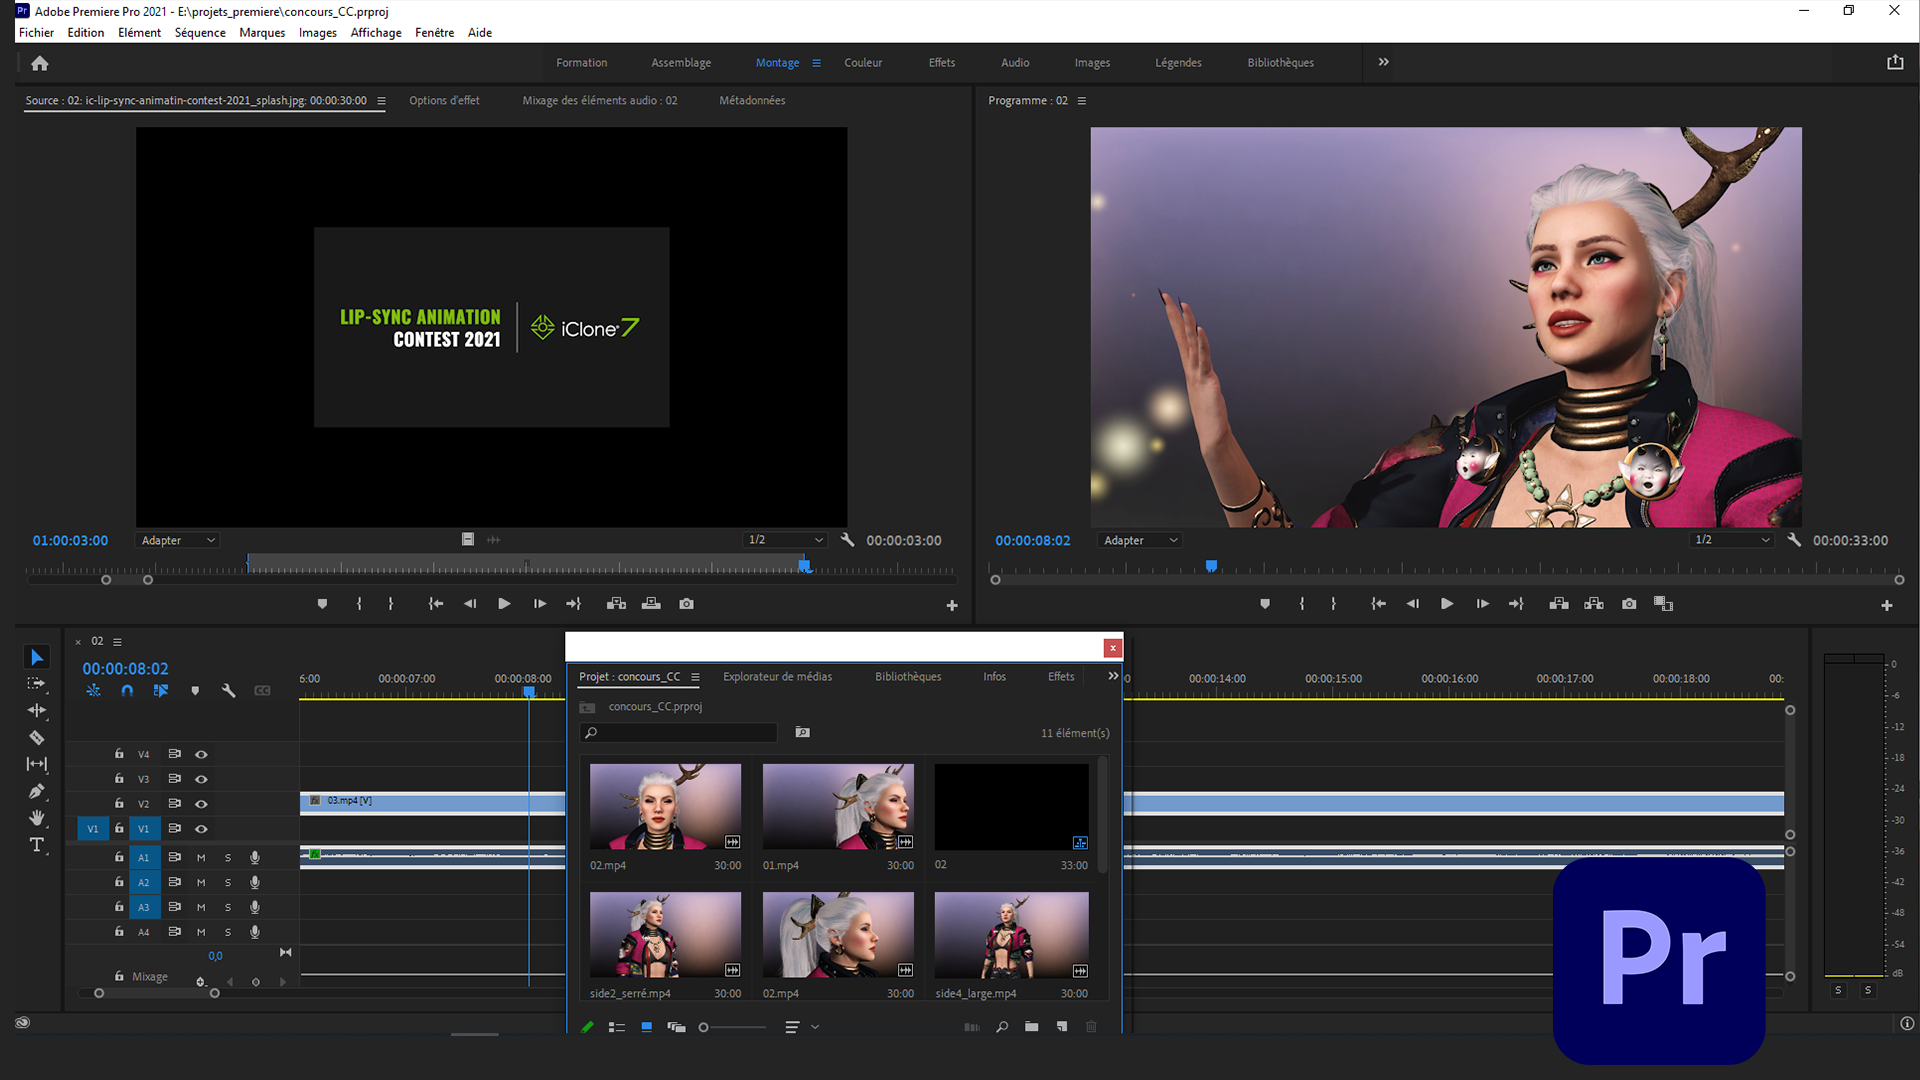Switch Project panel to Freeform view
Viewport: 1920px width, 1080px height.
(x=677, y=1027)
